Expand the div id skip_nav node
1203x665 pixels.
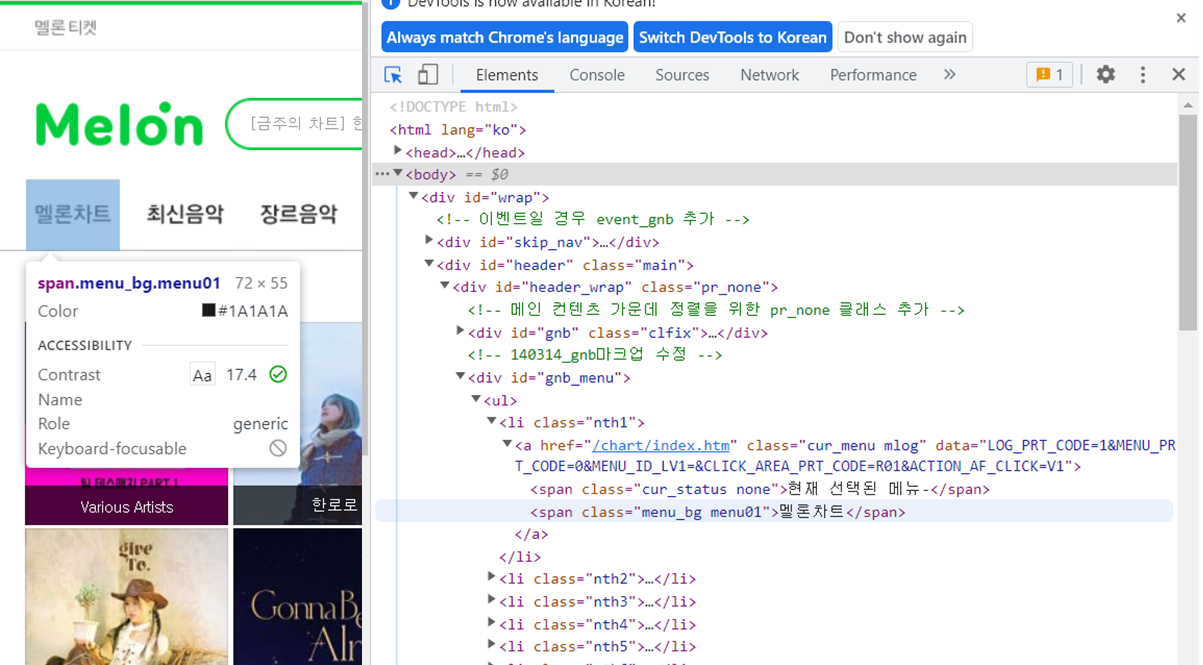pyautogui.click(x=429, y=241)
